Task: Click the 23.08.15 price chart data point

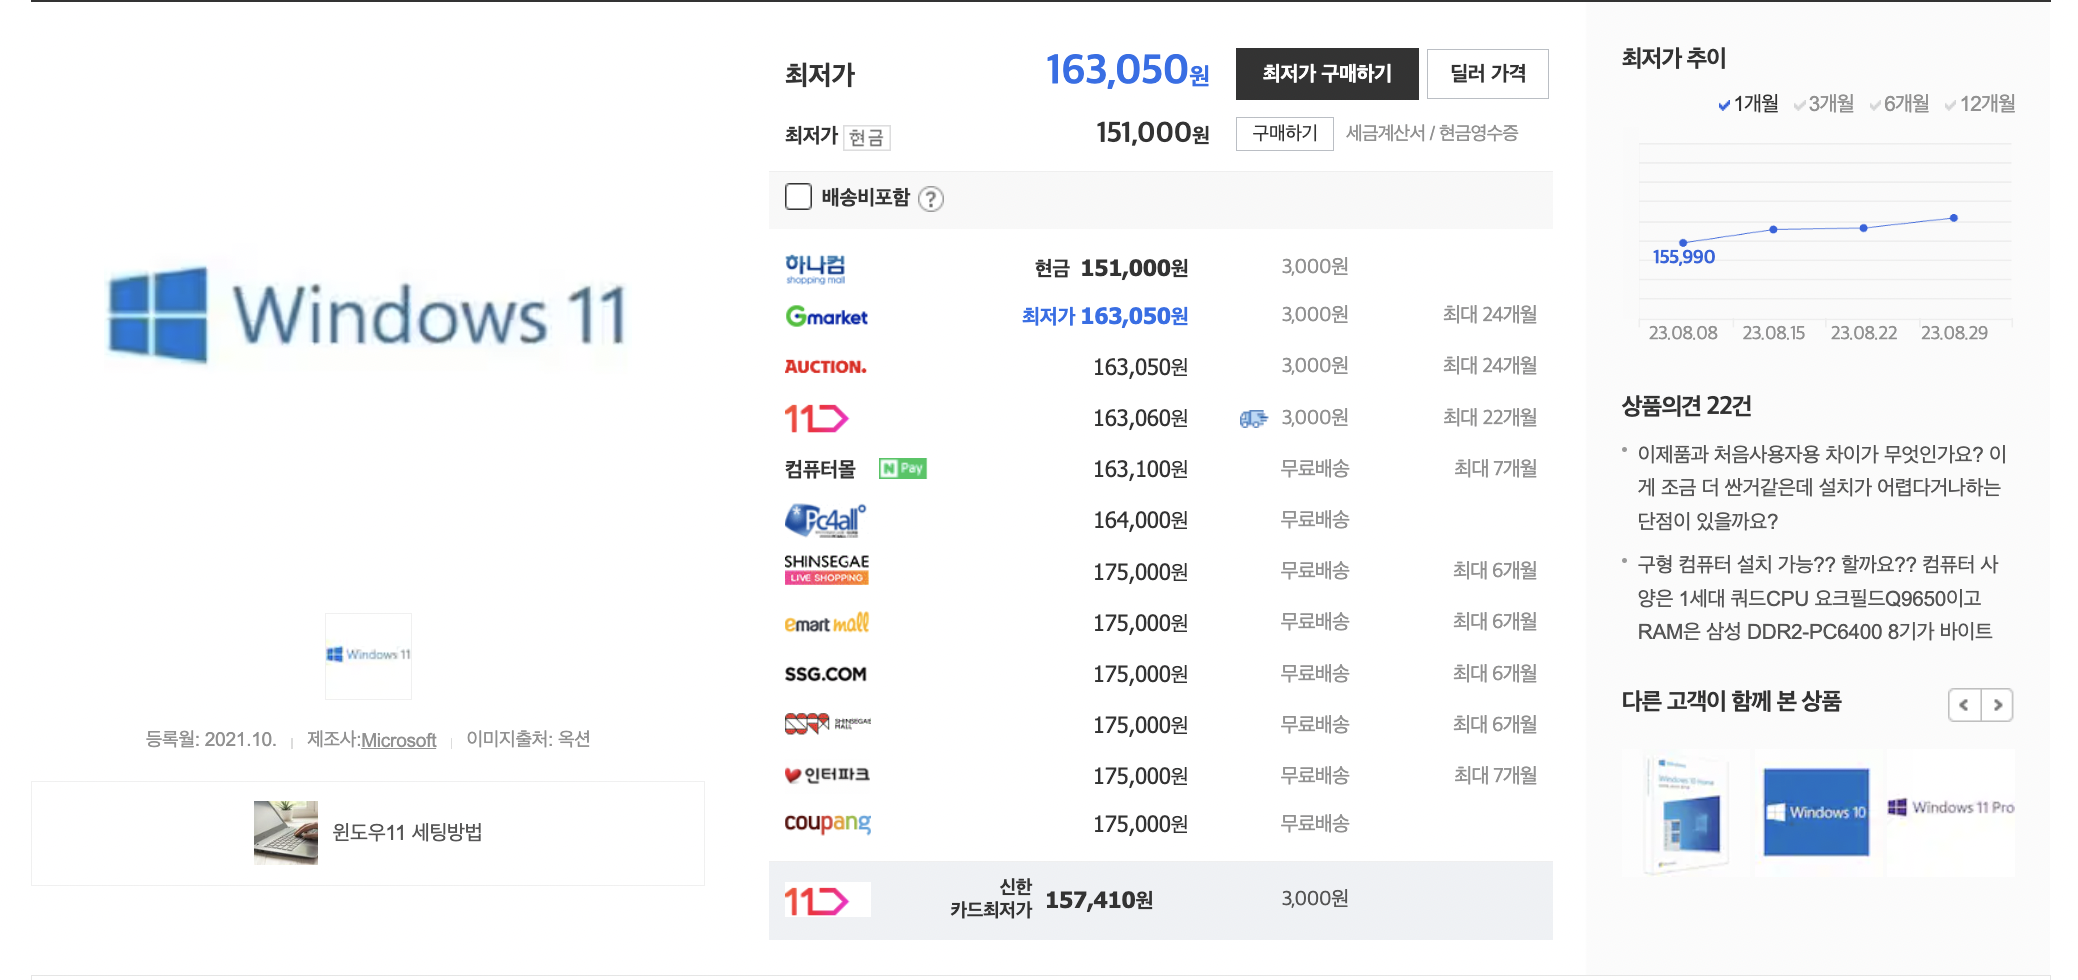Action: coord(1773,230)
